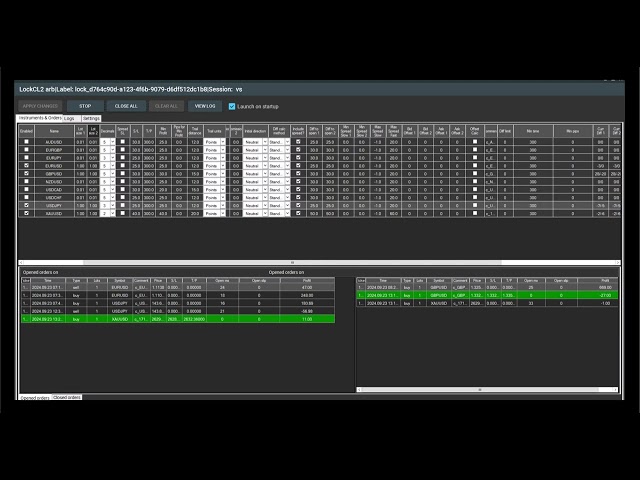The height and width of the screenshot is (480, 640).
Task: Click the CLEAR ALL button
Action: coord(166,106)
